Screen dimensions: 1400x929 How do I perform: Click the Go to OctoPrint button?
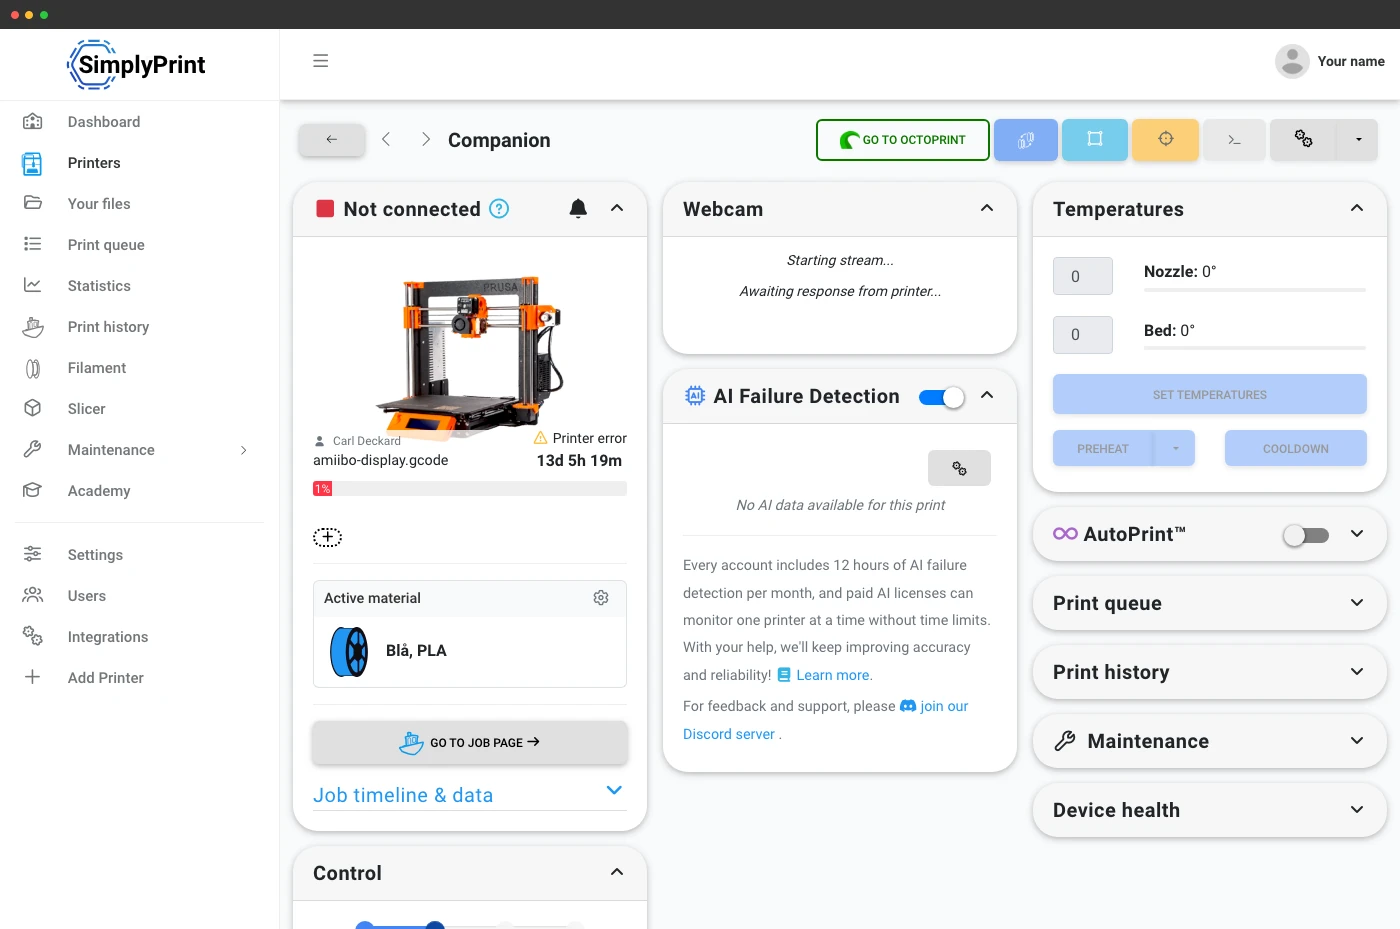(x=903, y=140)
